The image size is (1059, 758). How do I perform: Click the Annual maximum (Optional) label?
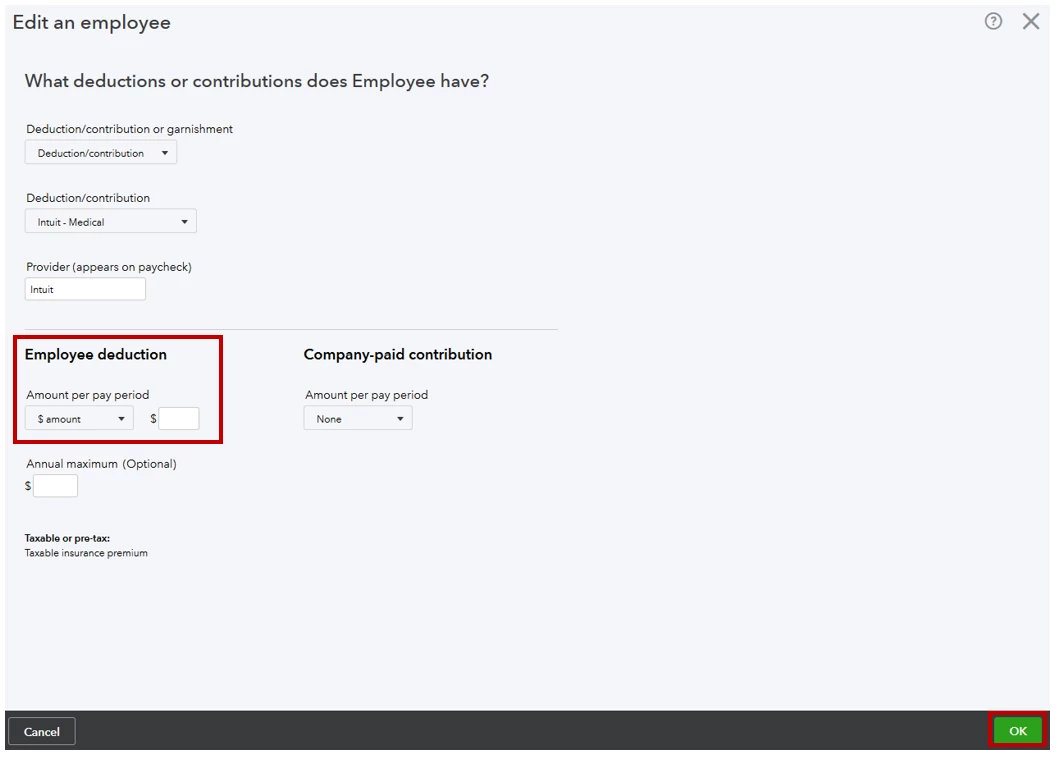pos(101,464)
